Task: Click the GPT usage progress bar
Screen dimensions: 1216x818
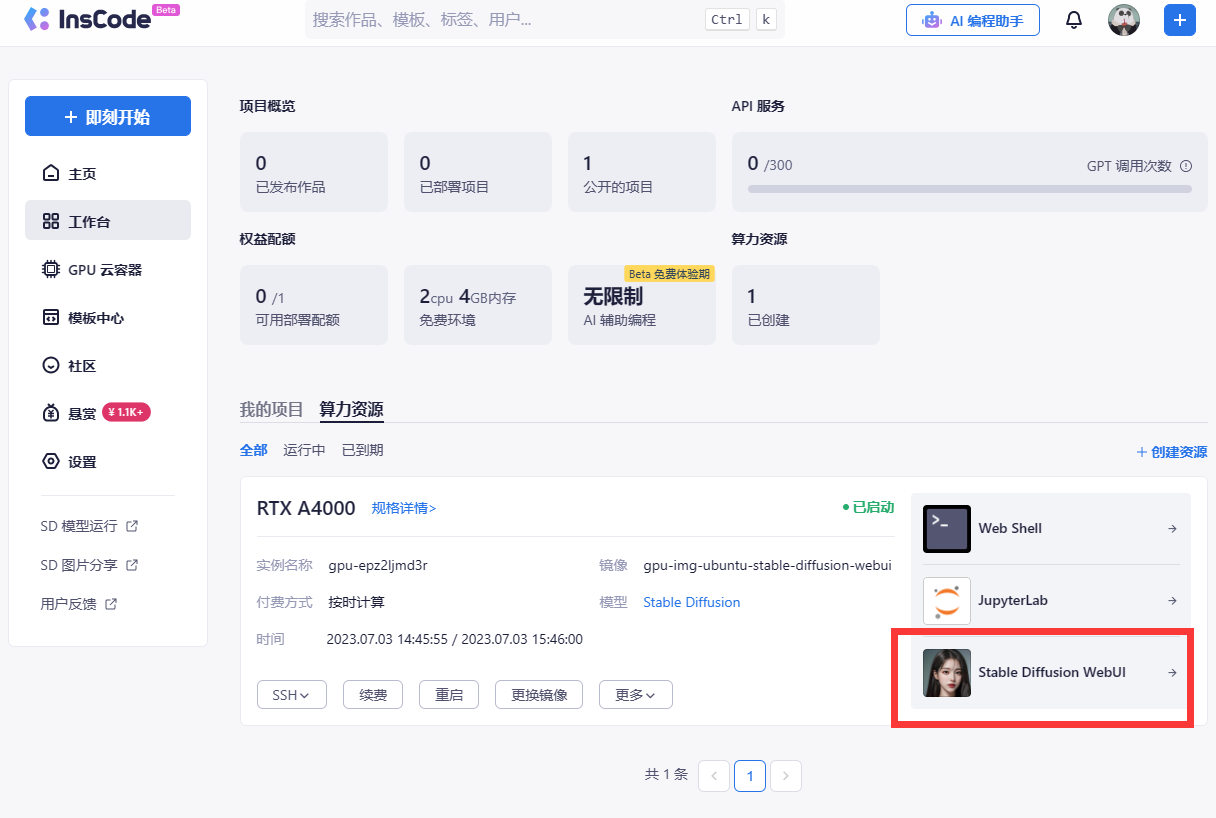Action: click(x=970, y=188)
